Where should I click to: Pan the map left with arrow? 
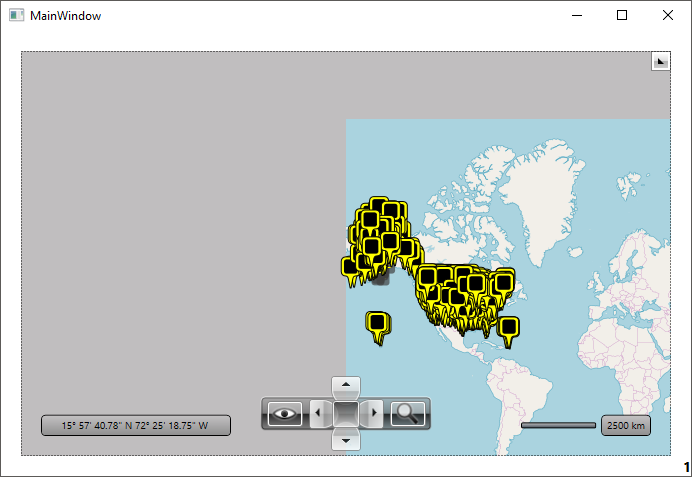point(320,413)
